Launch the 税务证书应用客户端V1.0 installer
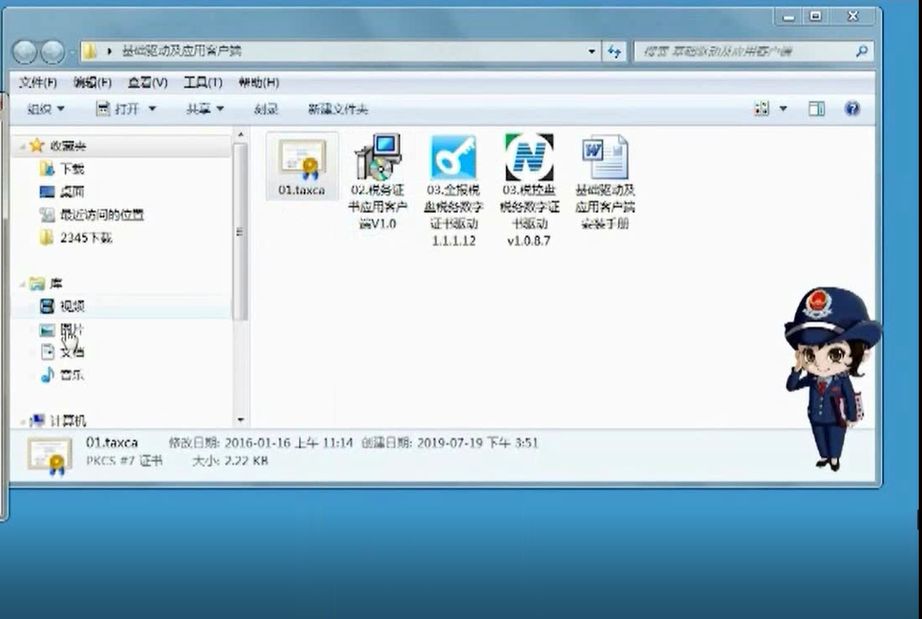This screenshot has height=619, width=922. point(378,160)
